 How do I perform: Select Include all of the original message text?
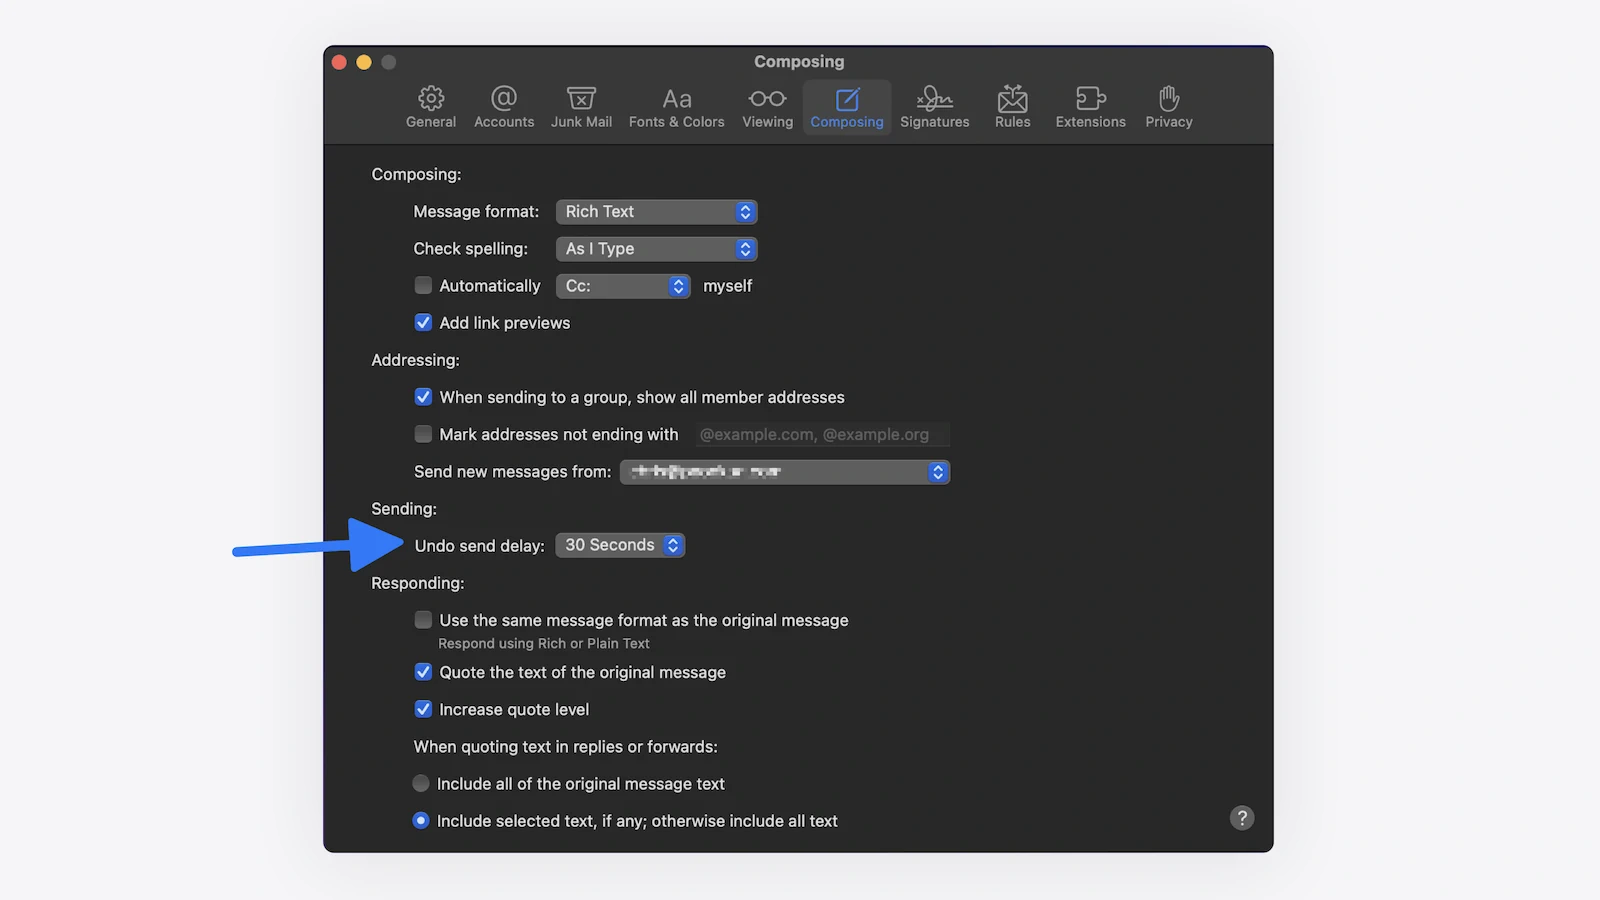tap(421, 784)
